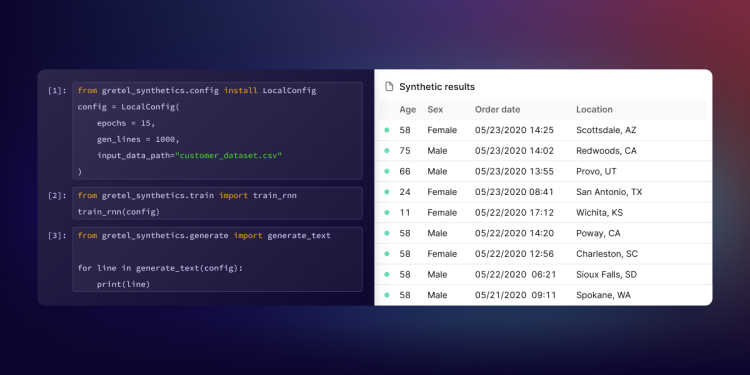Click the green status dot for Provo, UT row
This screenshot has width=750, height=375.
(387, 171)
